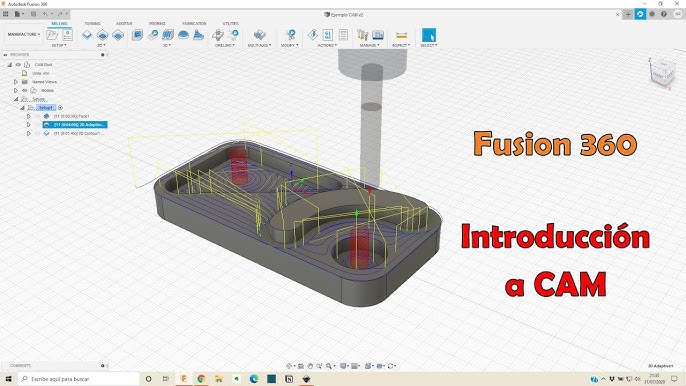Click the Select cursor tool
686x386 pixels.
429,35
